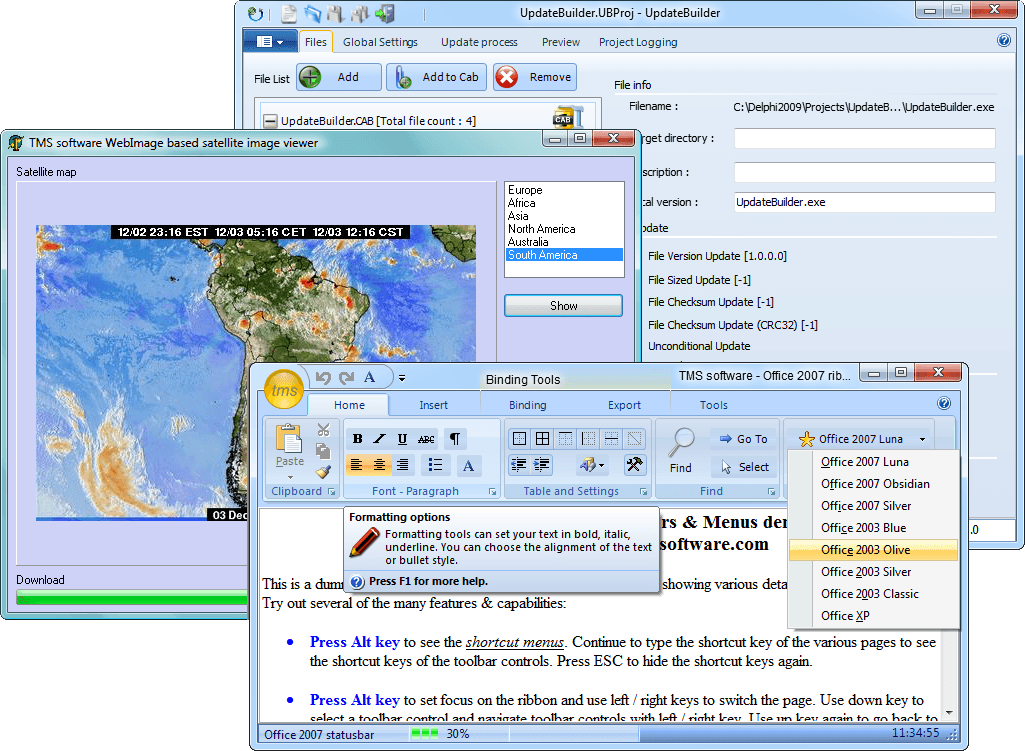Screen dimensions: 1025x751
Task: Click the open folder icon in UpdateBuilder
Action: [x=313, y=13]
